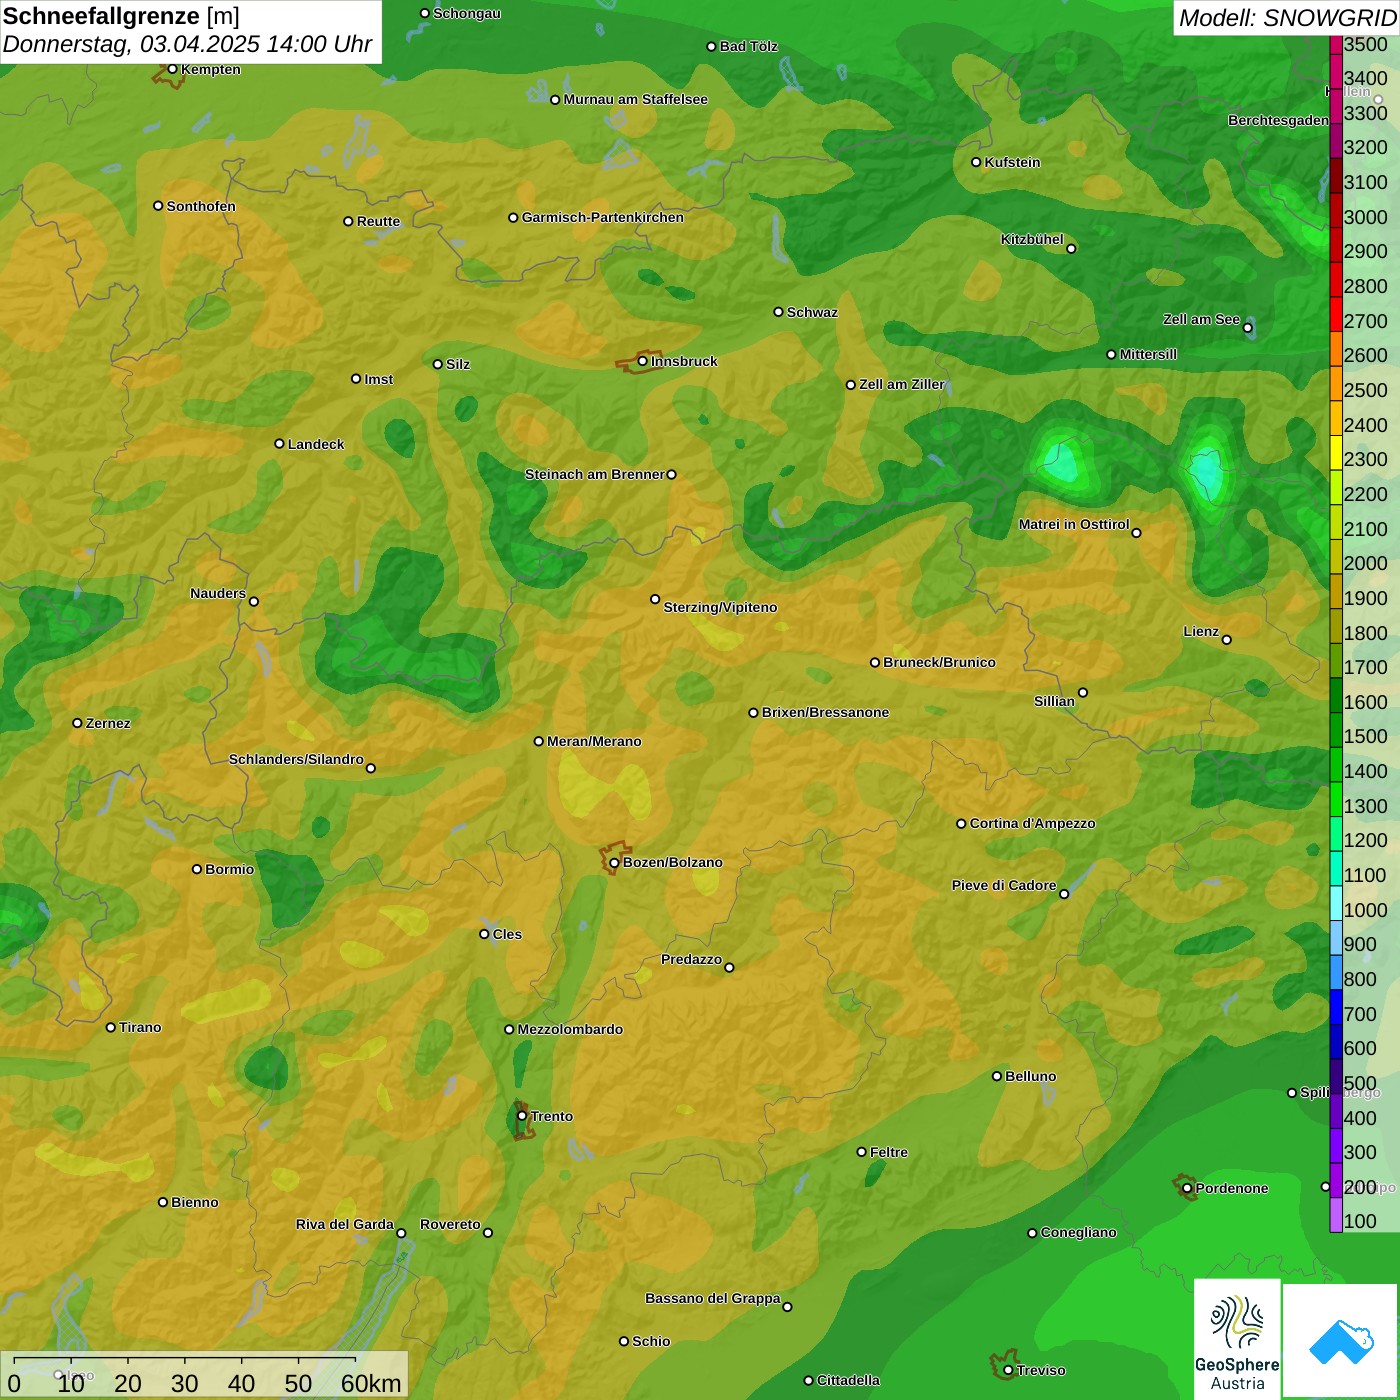This screenshot has height=1400, width=1400.
Task: Click the Predazzo label
Action: 691,959
